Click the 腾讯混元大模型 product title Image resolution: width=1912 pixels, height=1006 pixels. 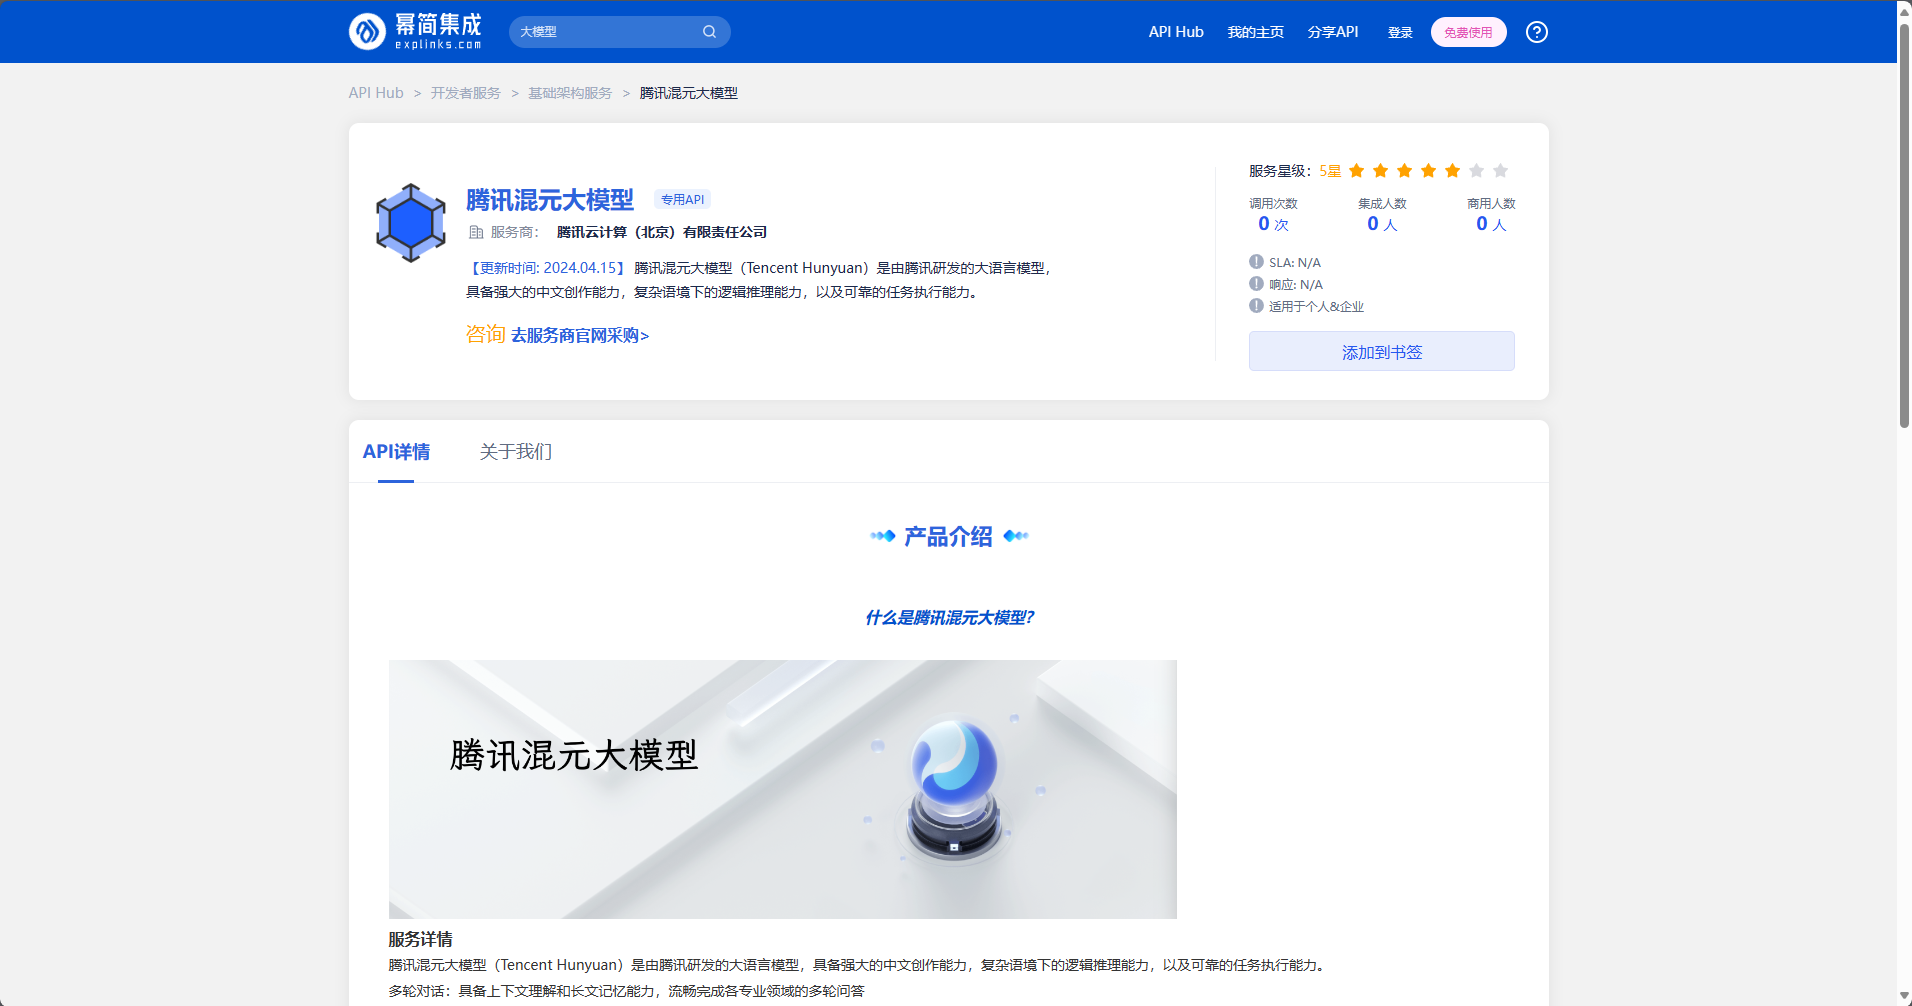(x=550, y=200)
